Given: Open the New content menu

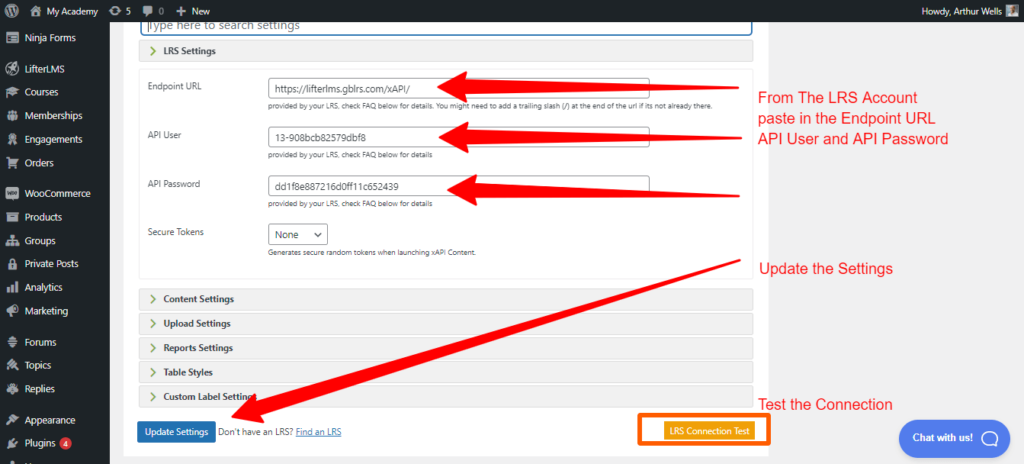Looking at the screenshot, I should click(193, 11).
